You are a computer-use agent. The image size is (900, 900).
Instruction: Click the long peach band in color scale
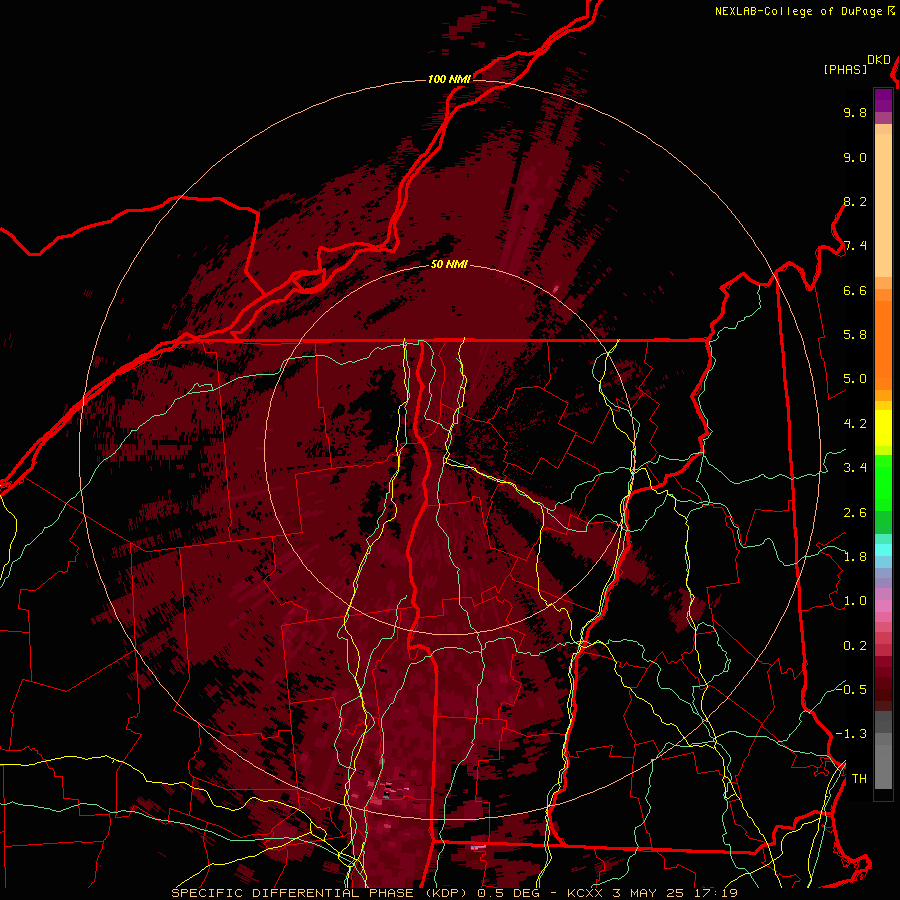click(x=883, y=205)
